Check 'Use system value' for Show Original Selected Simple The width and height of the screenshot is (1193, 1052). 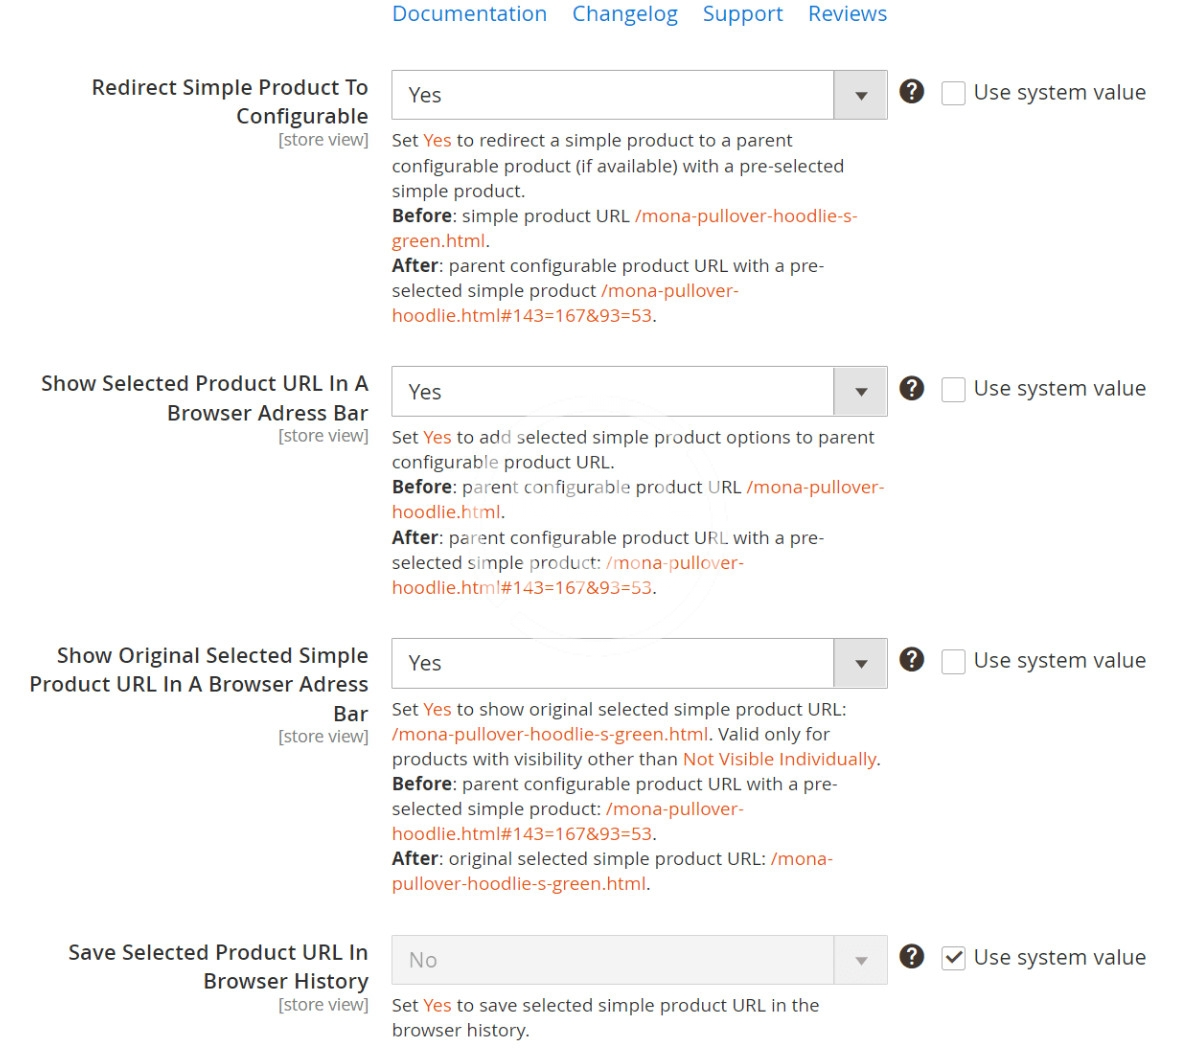[x=954, y=661]
